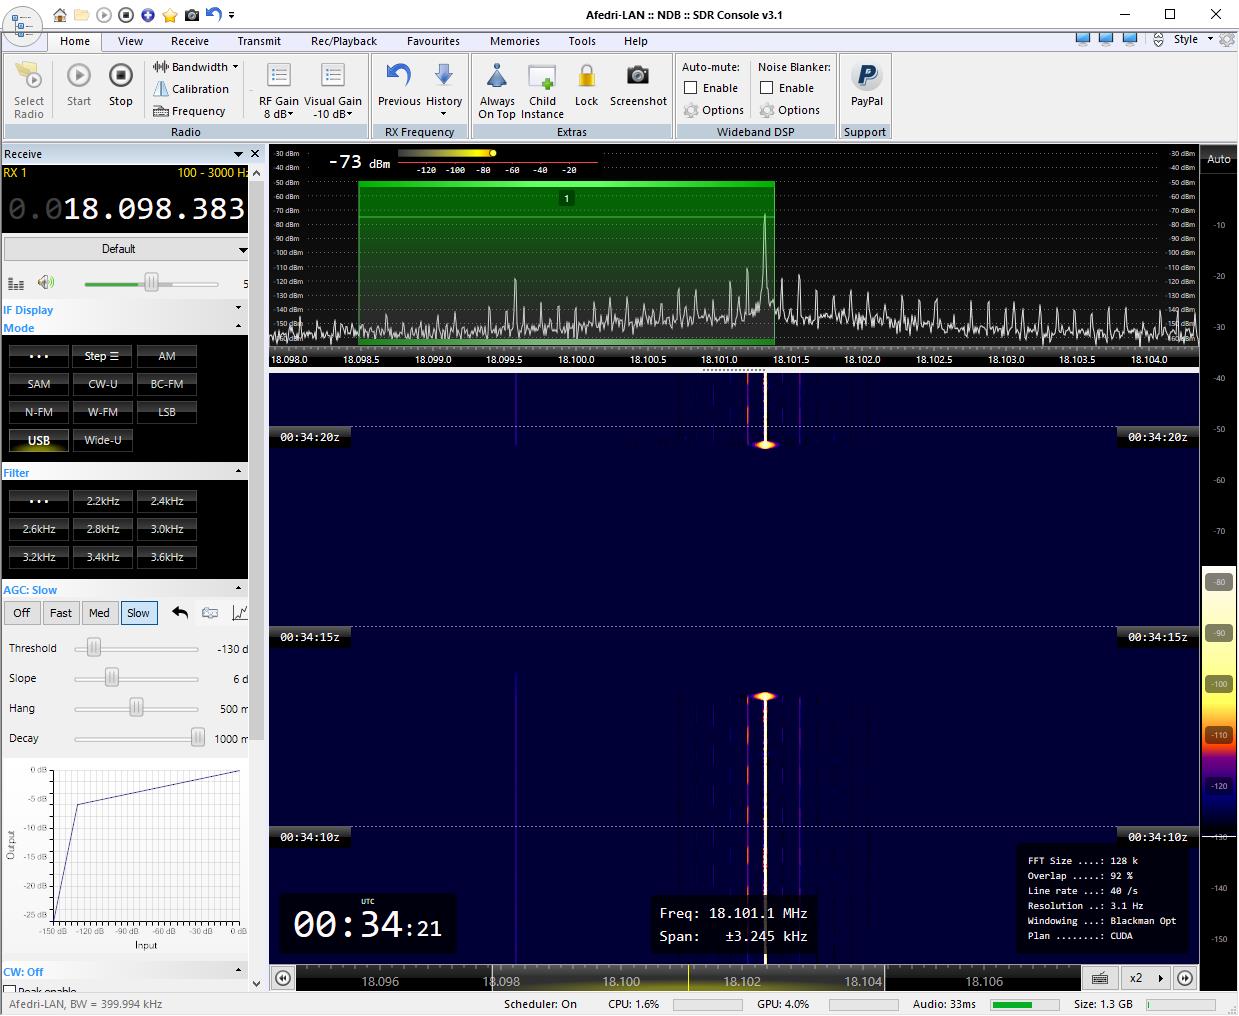Enable the Noise Blanker checkbox
Image resolution: width=1239 pixels, height=1016 pixels.
click(x=767, y=88)
